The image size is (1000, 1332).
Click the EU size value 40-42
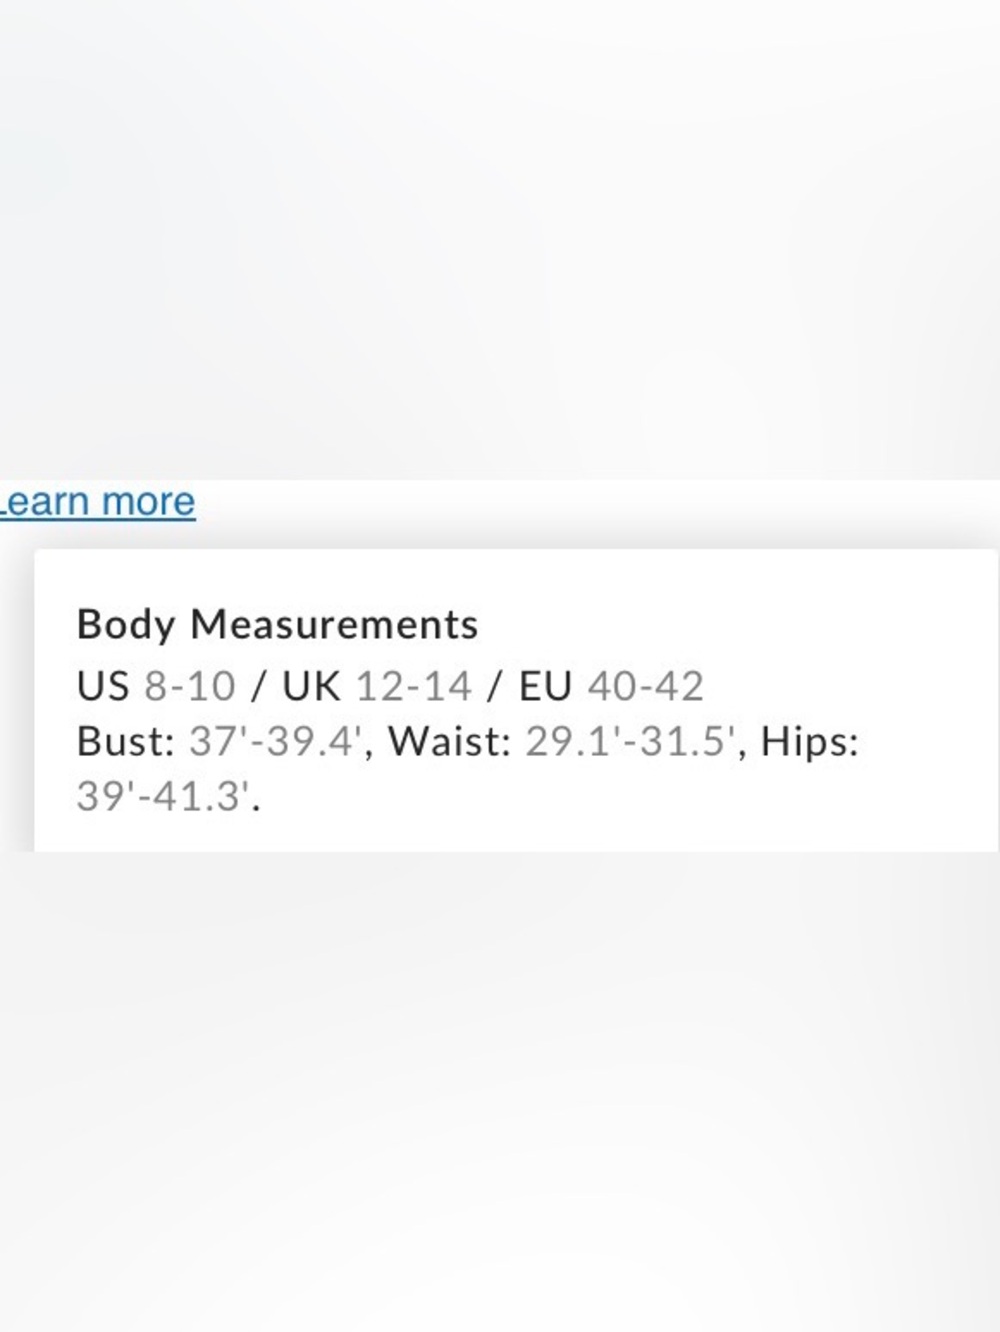tap(646, 687)
